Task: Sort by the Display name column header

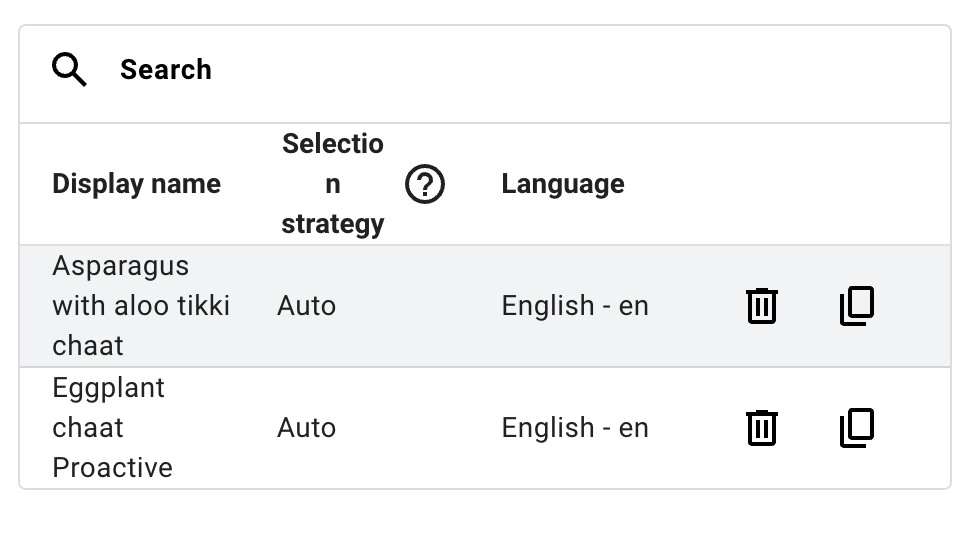Action: coord(136,184)
